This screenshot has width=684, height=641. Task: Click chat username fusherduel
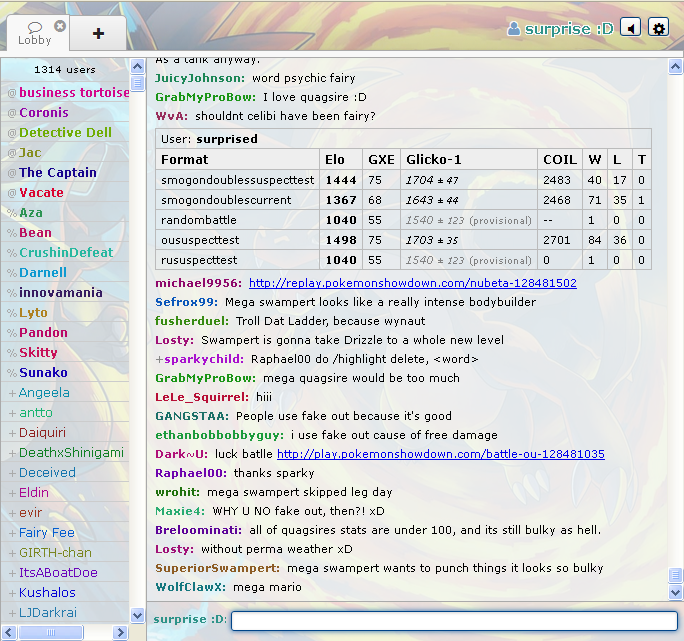(192, 321)
